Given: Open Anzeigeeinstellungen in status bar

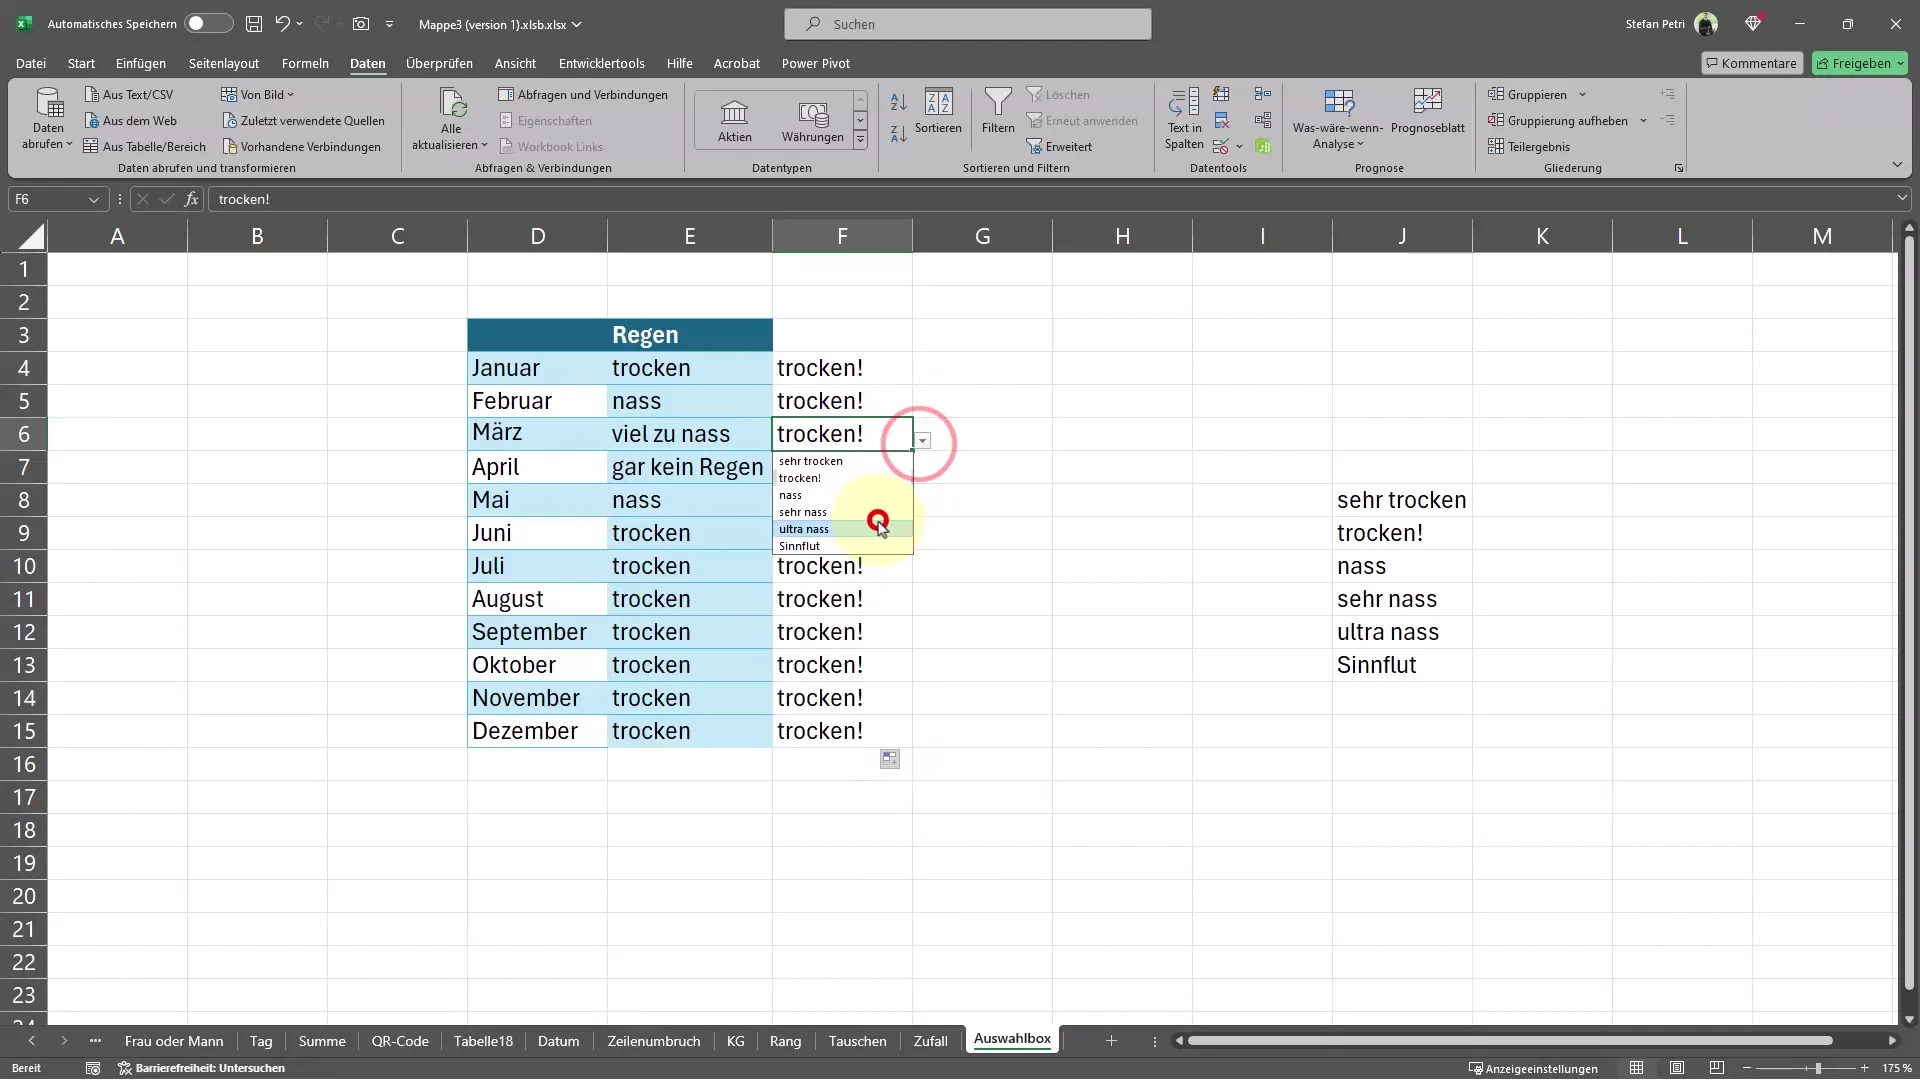Looking at the screenshot, I should coord(1533,1069).
